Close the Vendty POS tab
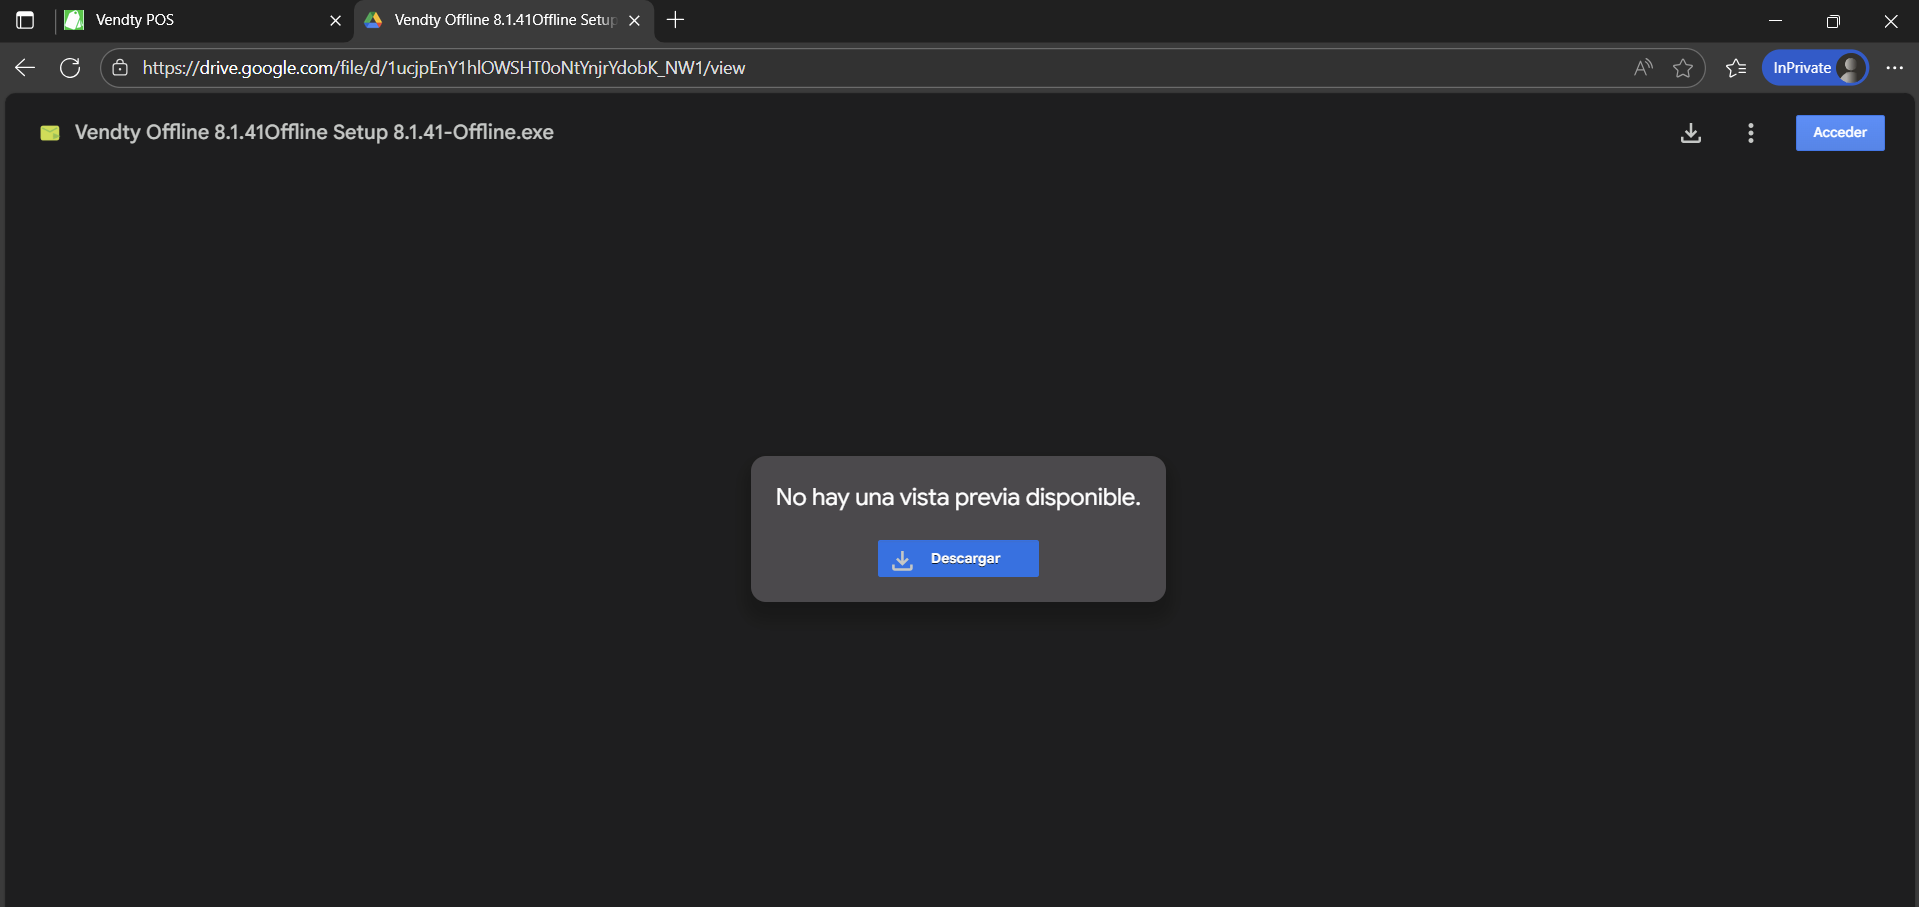The image size is (1919, 907). point(335,20)
